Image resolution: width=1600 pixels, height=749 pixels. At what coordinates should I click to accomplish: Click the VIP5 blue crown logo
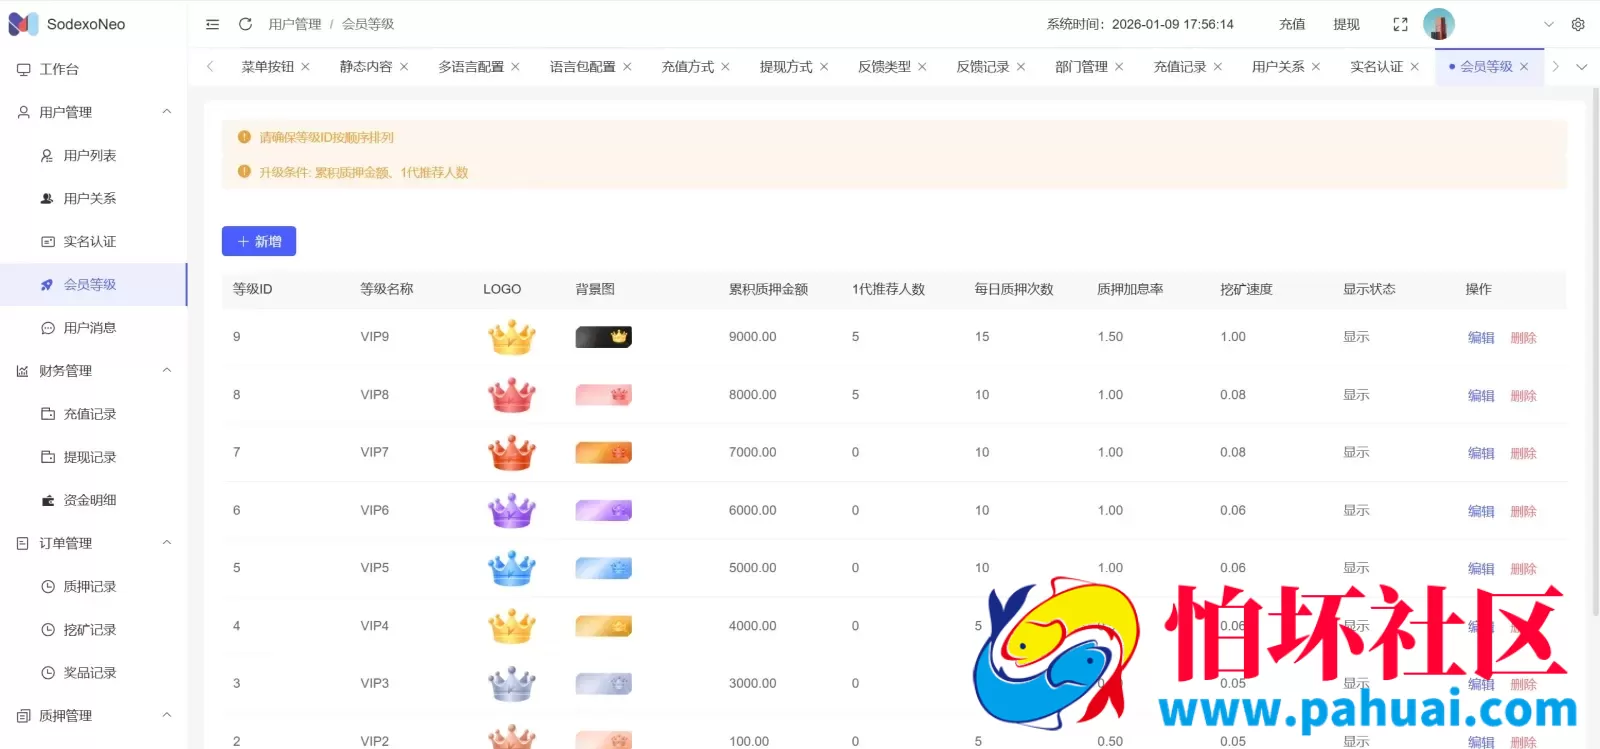pos(512,568)
